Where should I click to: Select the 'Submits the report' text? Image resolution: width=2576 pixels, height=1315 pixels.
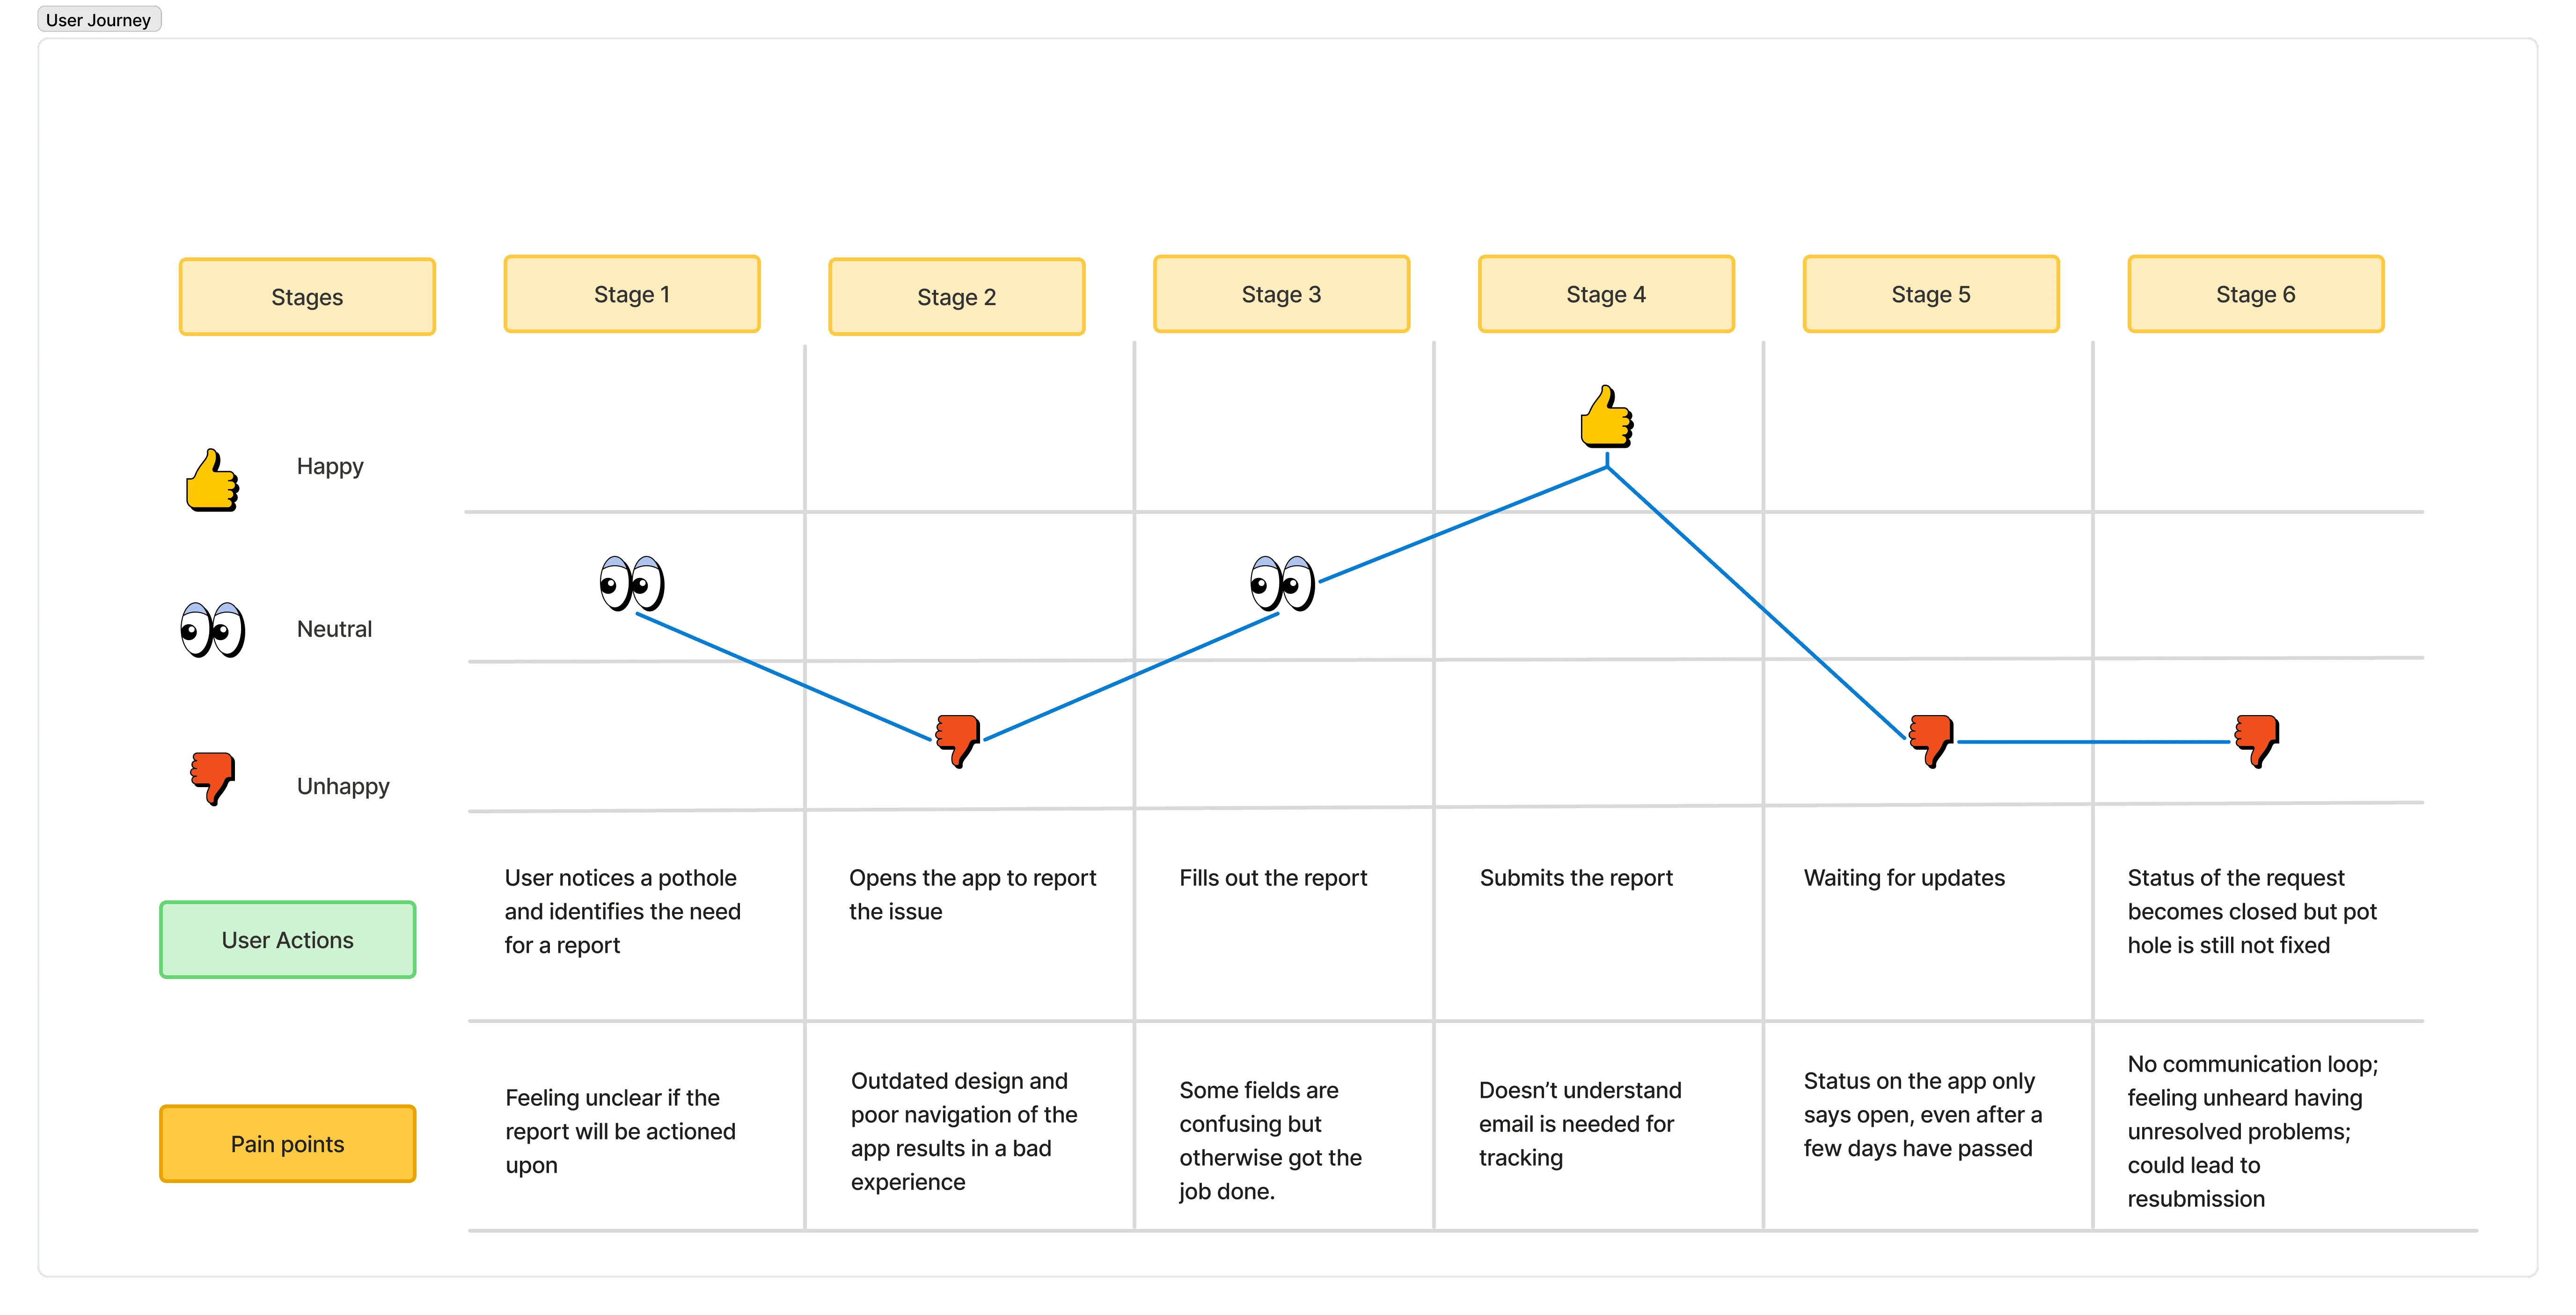point(1576,878)
